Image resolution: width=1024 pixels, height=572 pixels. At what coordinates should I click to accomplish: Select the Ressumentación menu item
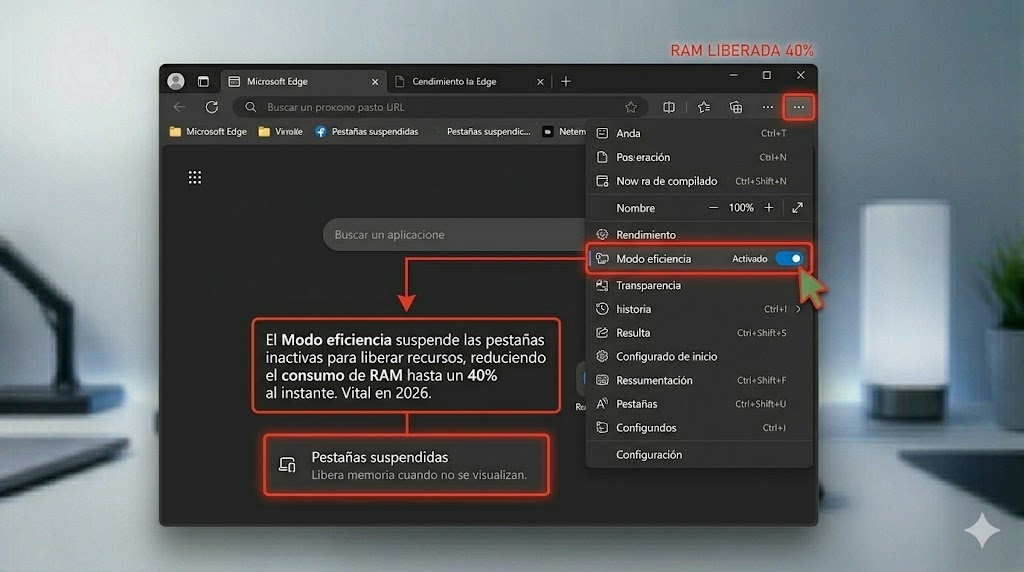(699, 380)
